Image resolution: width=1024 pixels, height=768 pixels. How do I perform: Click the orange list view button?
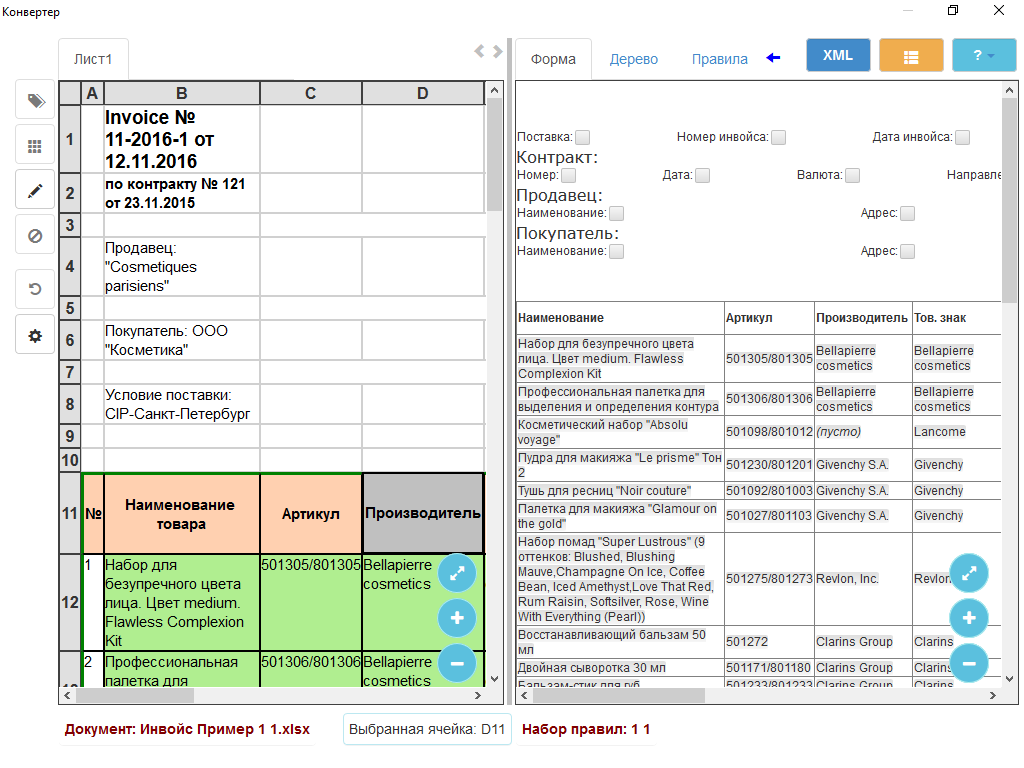[x=911, y=55]
